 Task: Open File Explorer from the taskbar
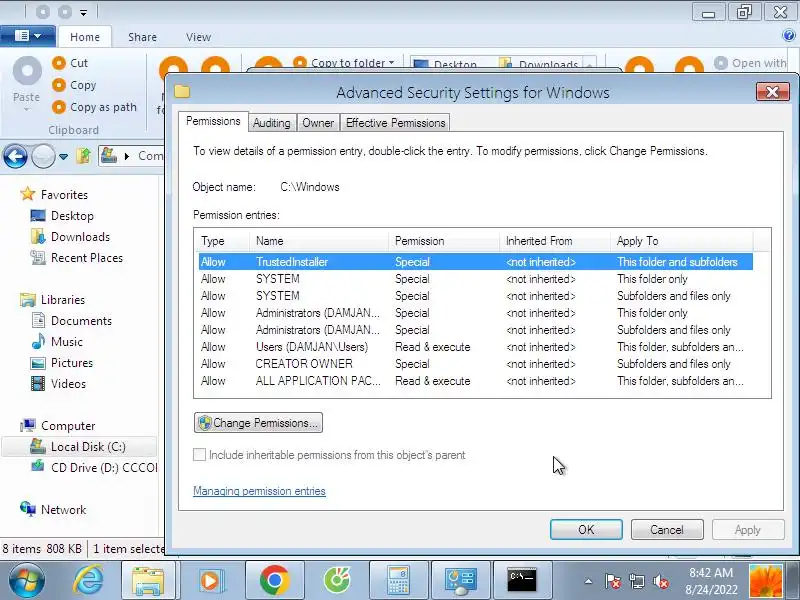148,581
